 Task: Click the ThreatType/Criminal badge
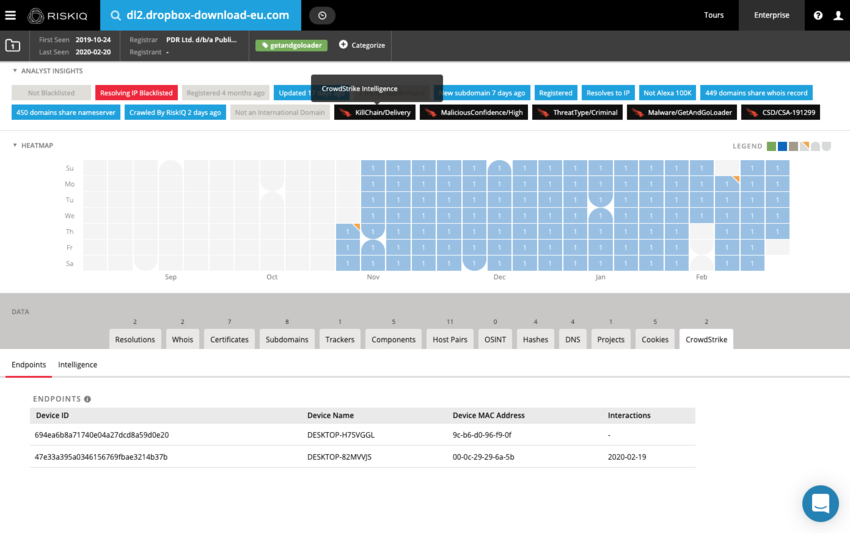tap(577, 112)
